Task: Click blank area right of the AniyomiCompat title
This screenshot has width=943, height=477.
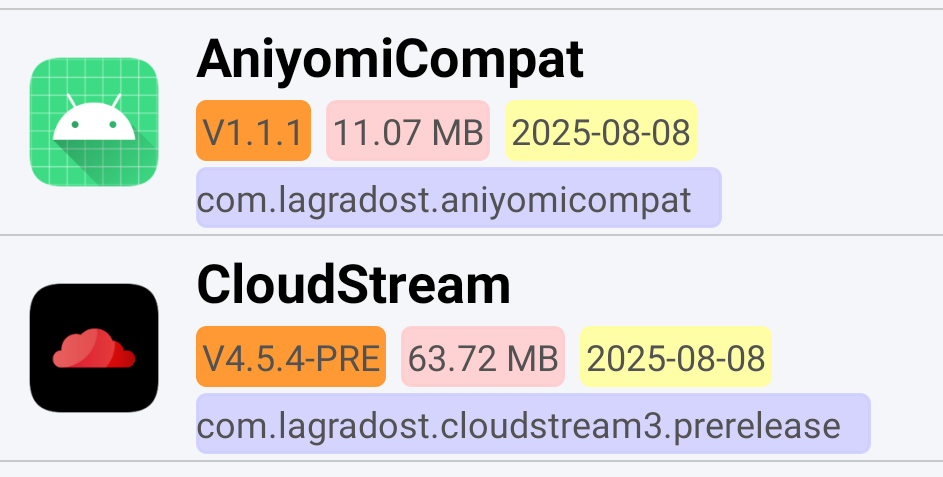Action: (760, 61)
